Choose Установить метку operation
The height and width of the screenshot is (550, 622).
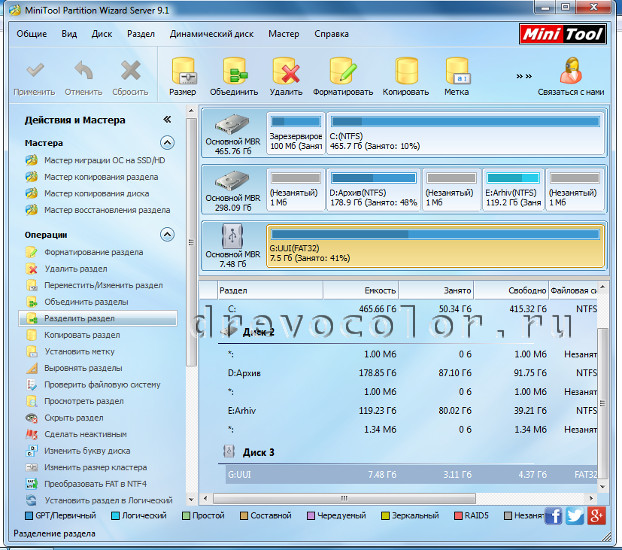(70, 352)
